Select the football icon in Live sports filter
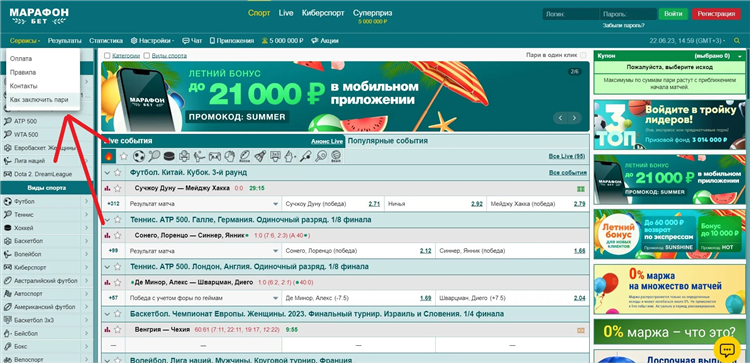Screen dimensions: 750x363 coord(139,156)
